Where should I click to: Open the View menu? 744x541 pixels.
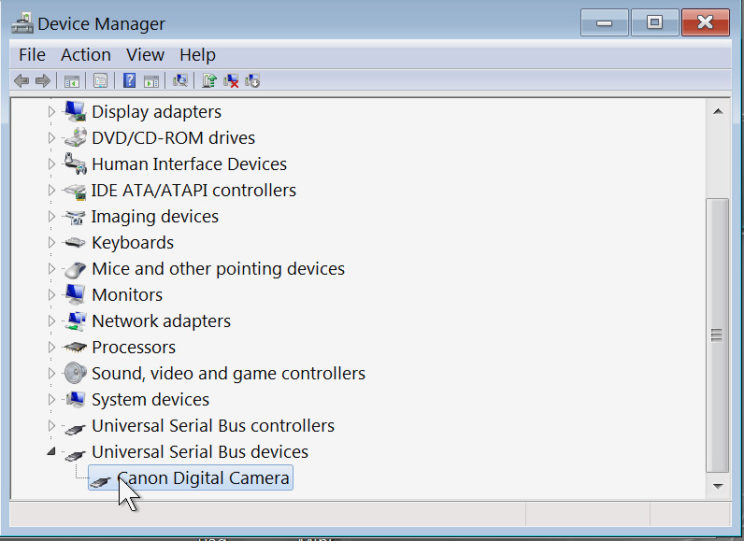coord(145,55)
